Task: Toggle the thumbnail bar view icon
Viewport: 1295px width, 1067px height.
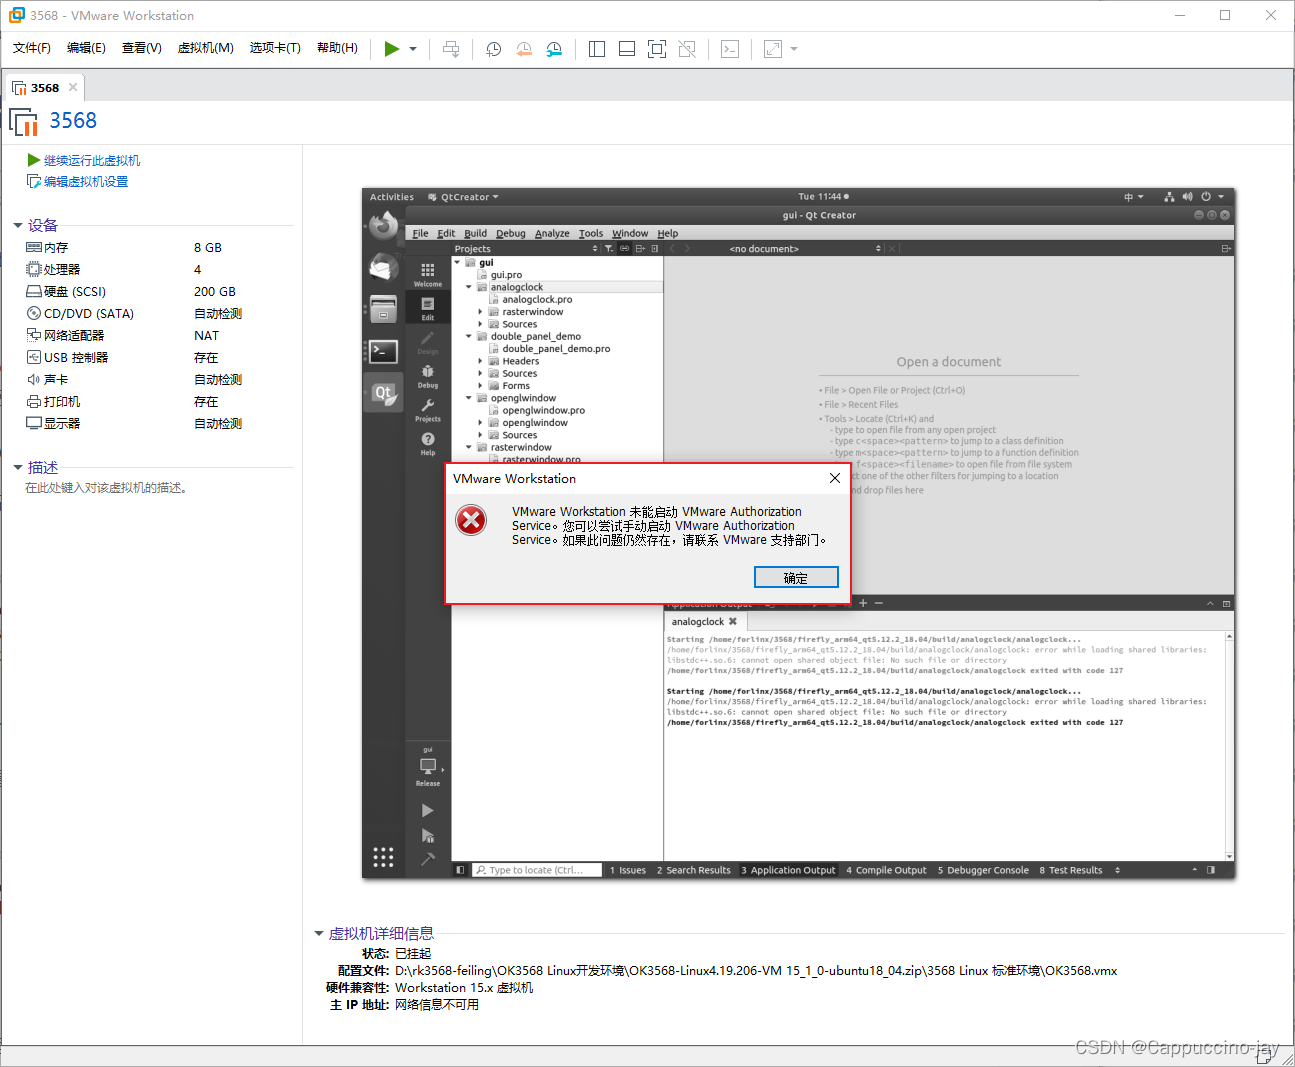Action: point(627,49)
